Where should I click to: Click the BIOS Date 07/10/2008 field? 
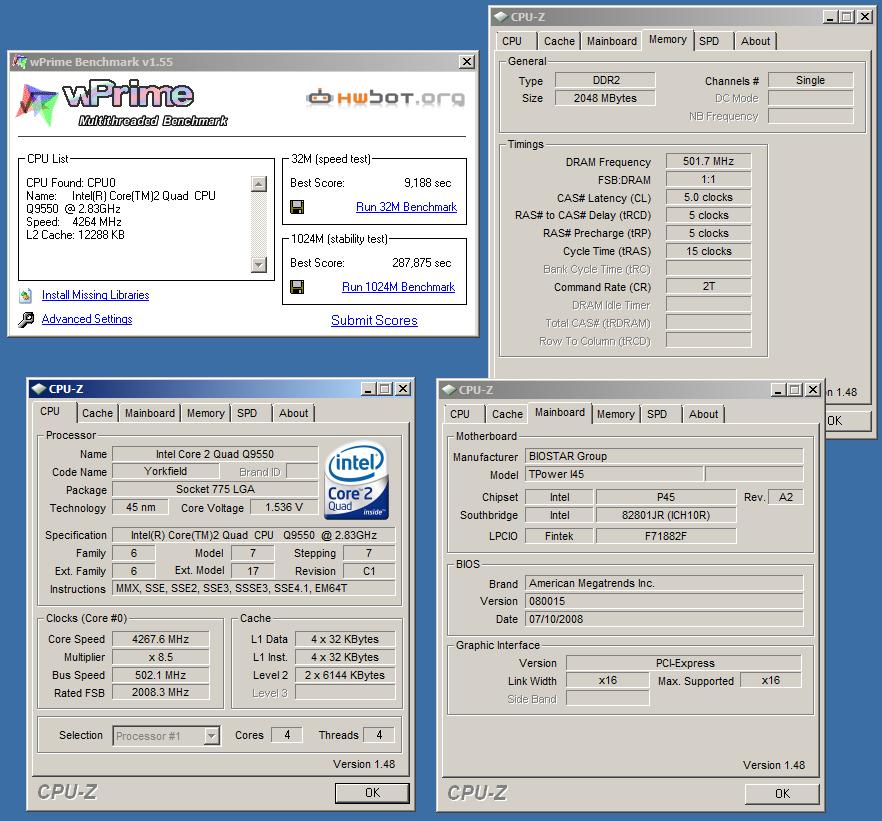tap(664, 620)
